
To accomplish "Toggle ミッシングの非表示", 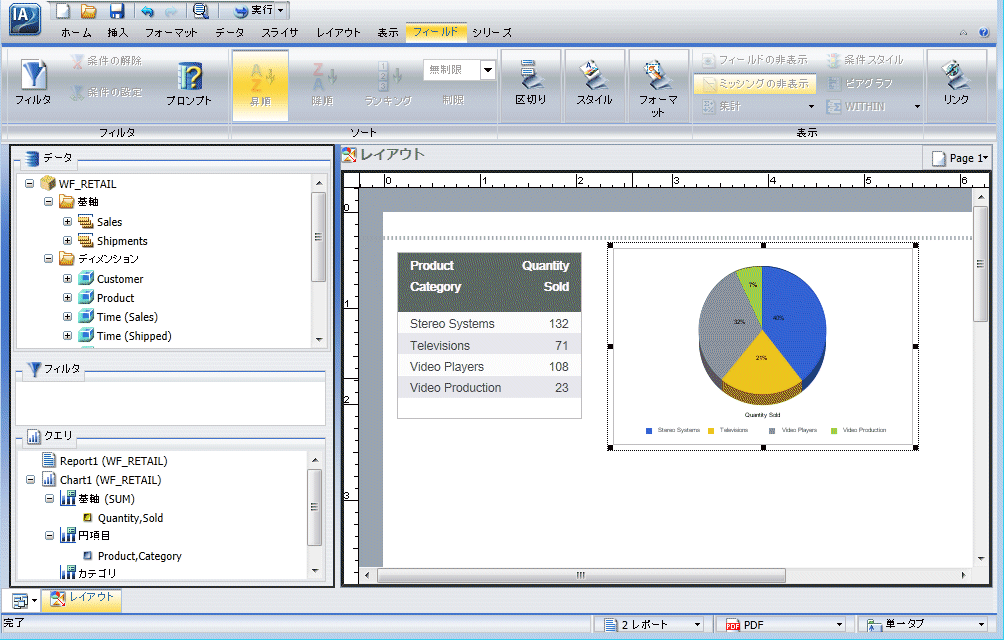I will pos(754,84).
